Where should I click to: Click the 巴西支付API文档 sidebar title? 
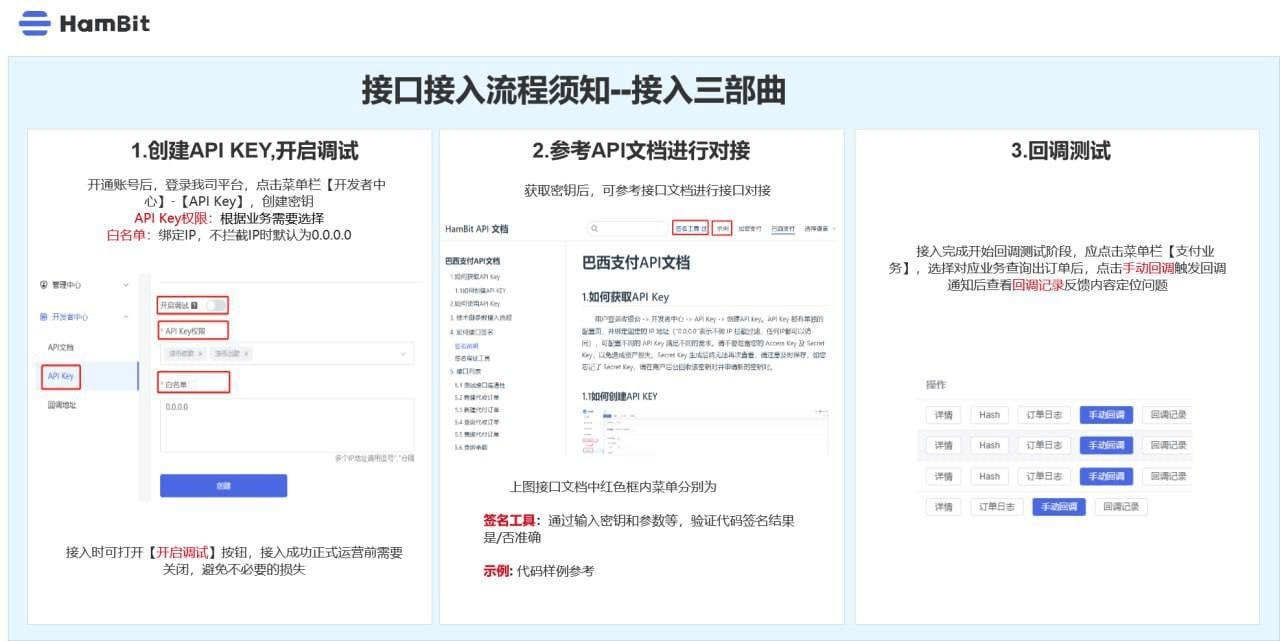click(472, 260)
